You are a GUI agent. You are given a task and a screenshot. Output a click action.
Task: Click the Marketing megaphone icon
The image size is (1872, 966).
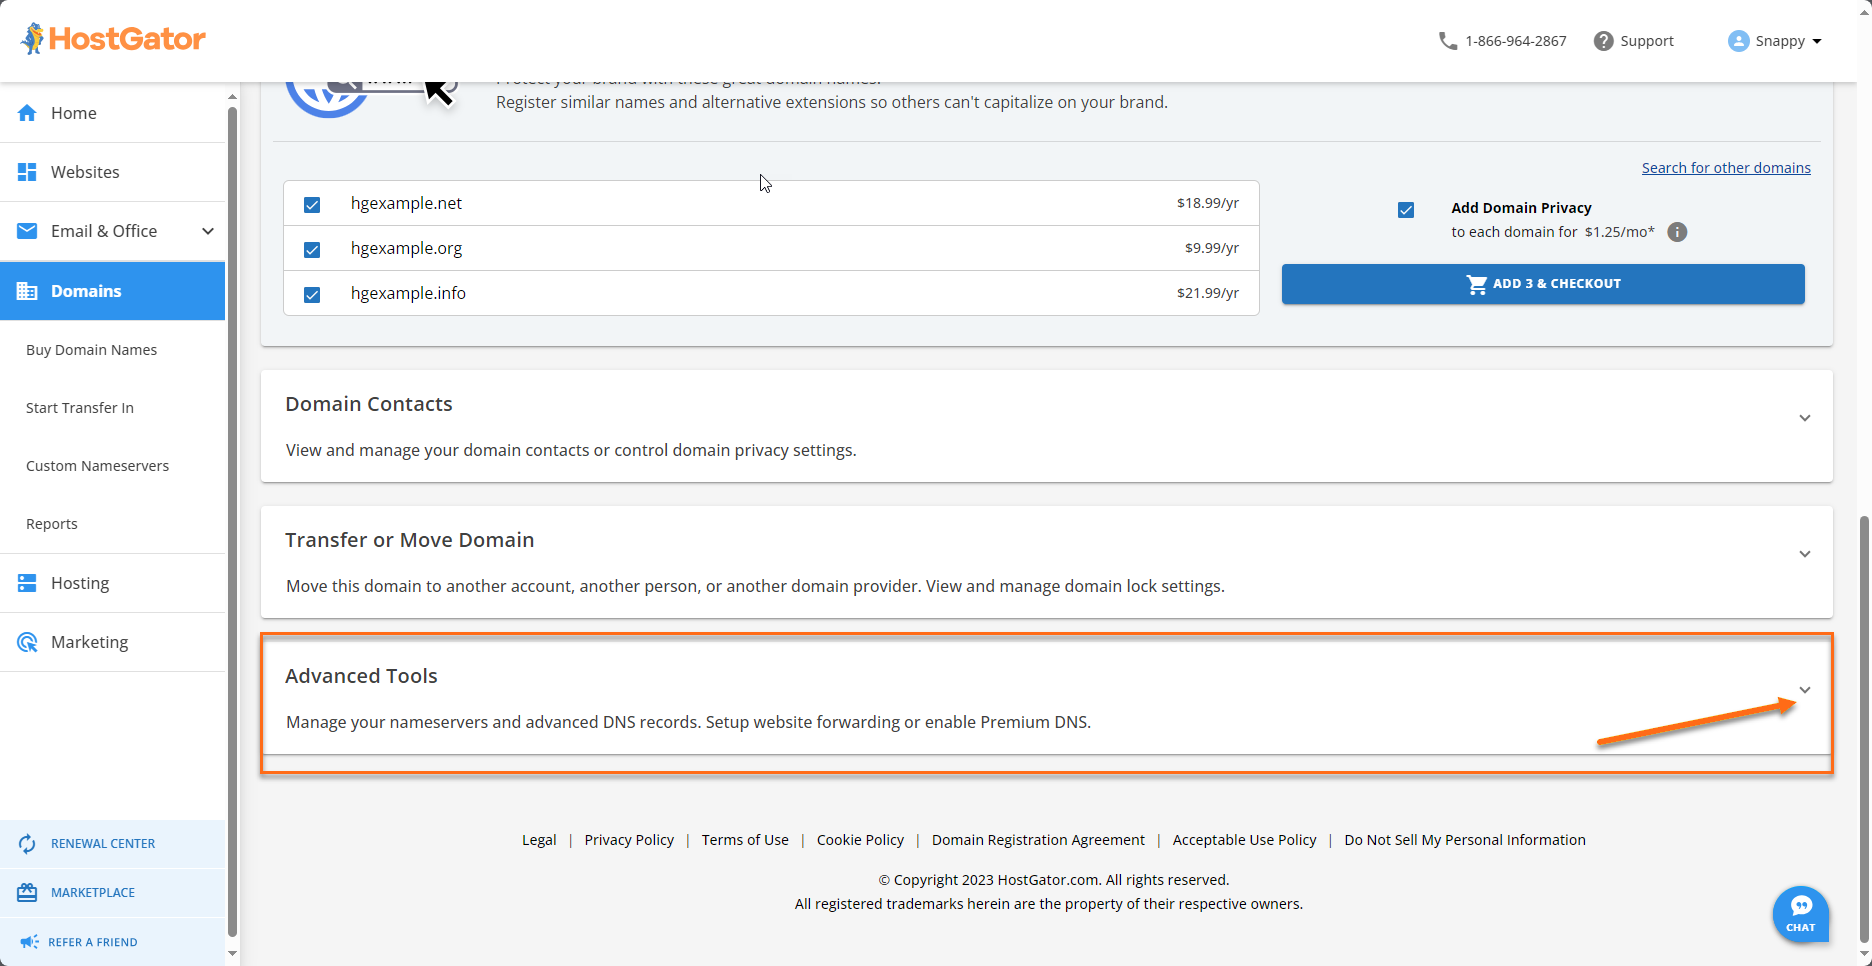click(x=27, y=641)
